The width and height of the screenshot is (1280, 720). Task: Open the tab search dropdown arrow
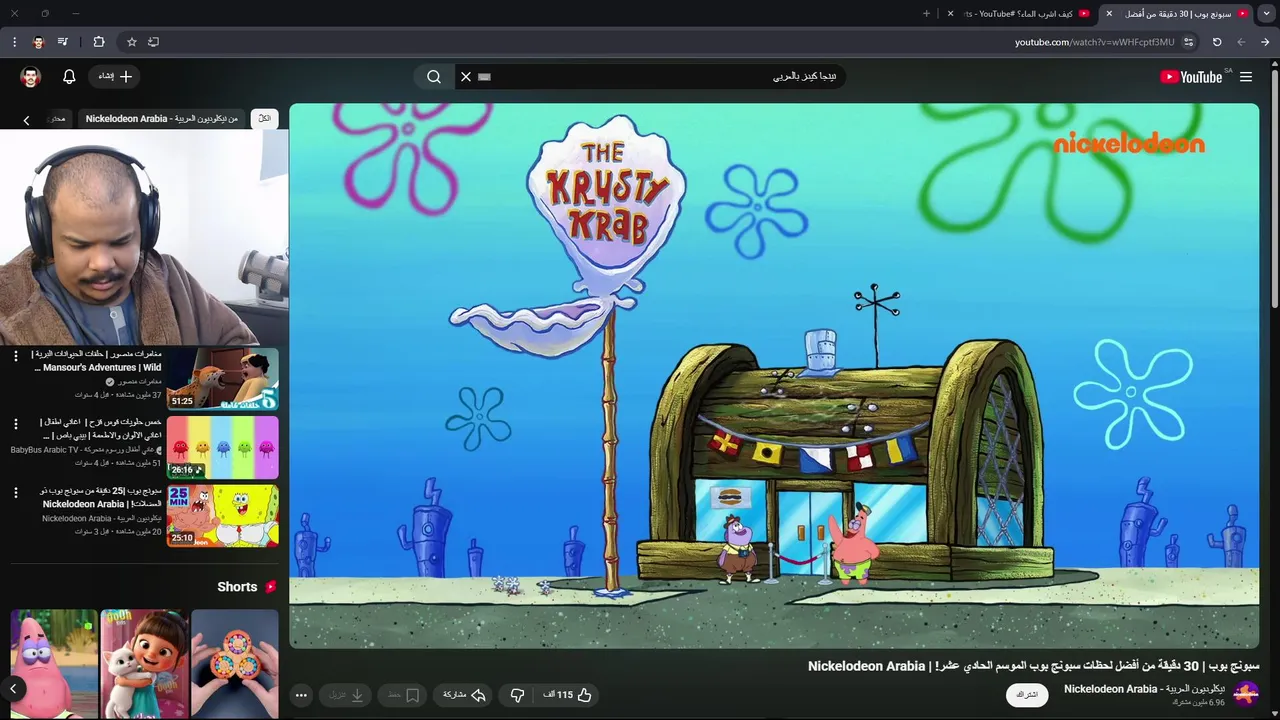point(1267,13)
